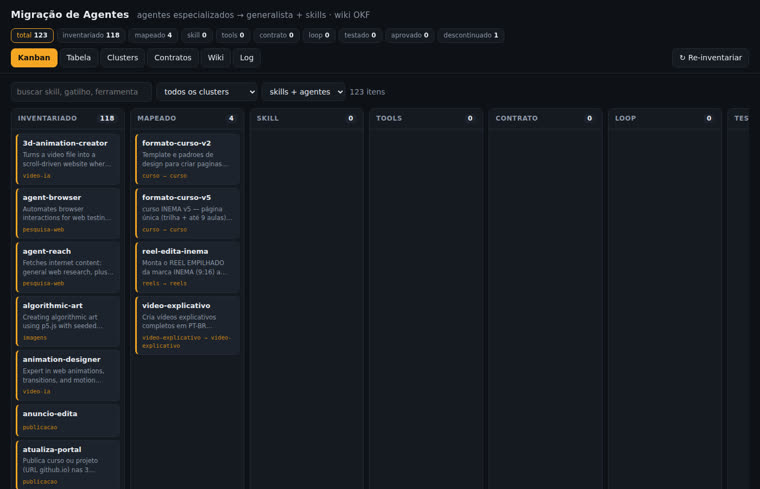
Task: Switch to the Kanban tab
Action: (34, 58)
